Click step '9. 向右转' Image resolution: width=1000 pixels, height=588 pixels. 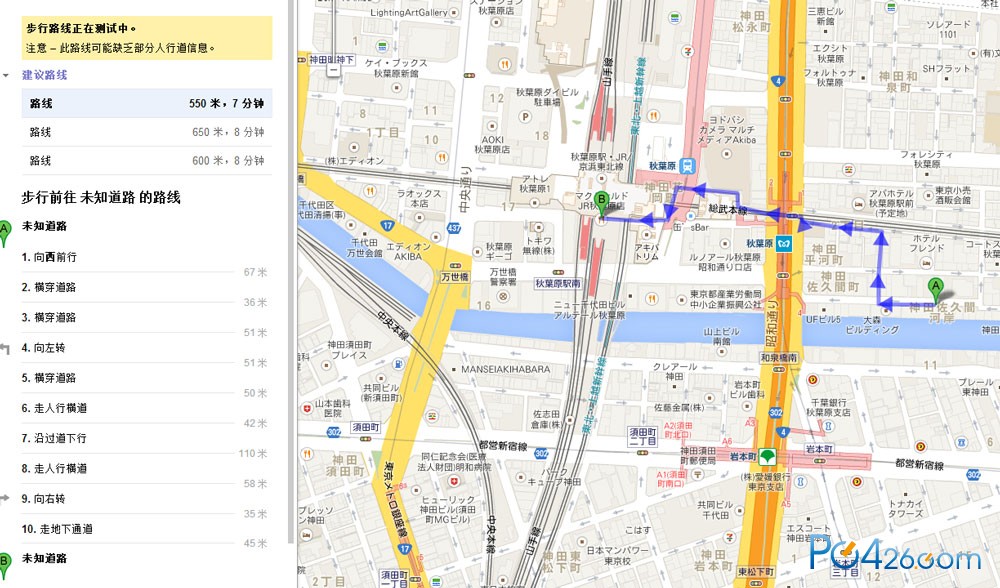click(43, 499)
